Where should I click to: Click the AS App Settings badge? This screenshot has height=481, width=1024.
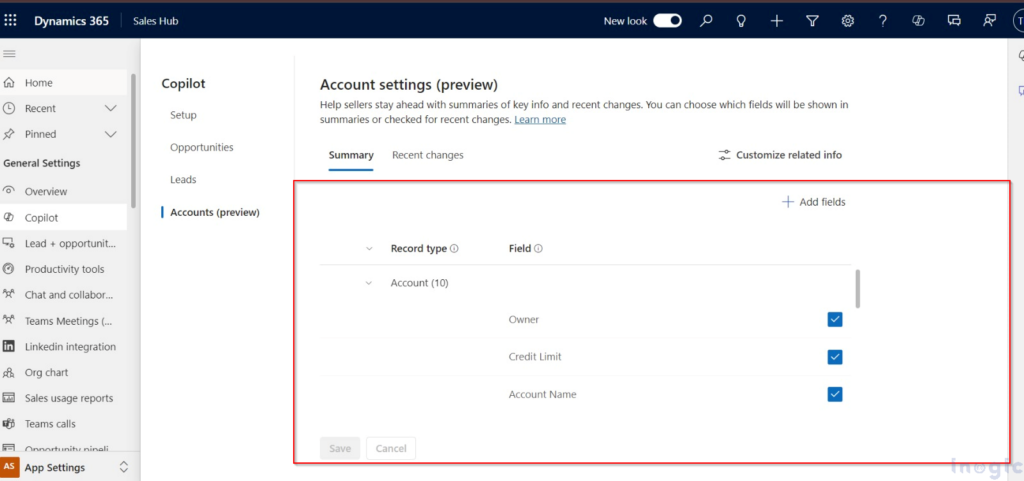pos(10,467)
